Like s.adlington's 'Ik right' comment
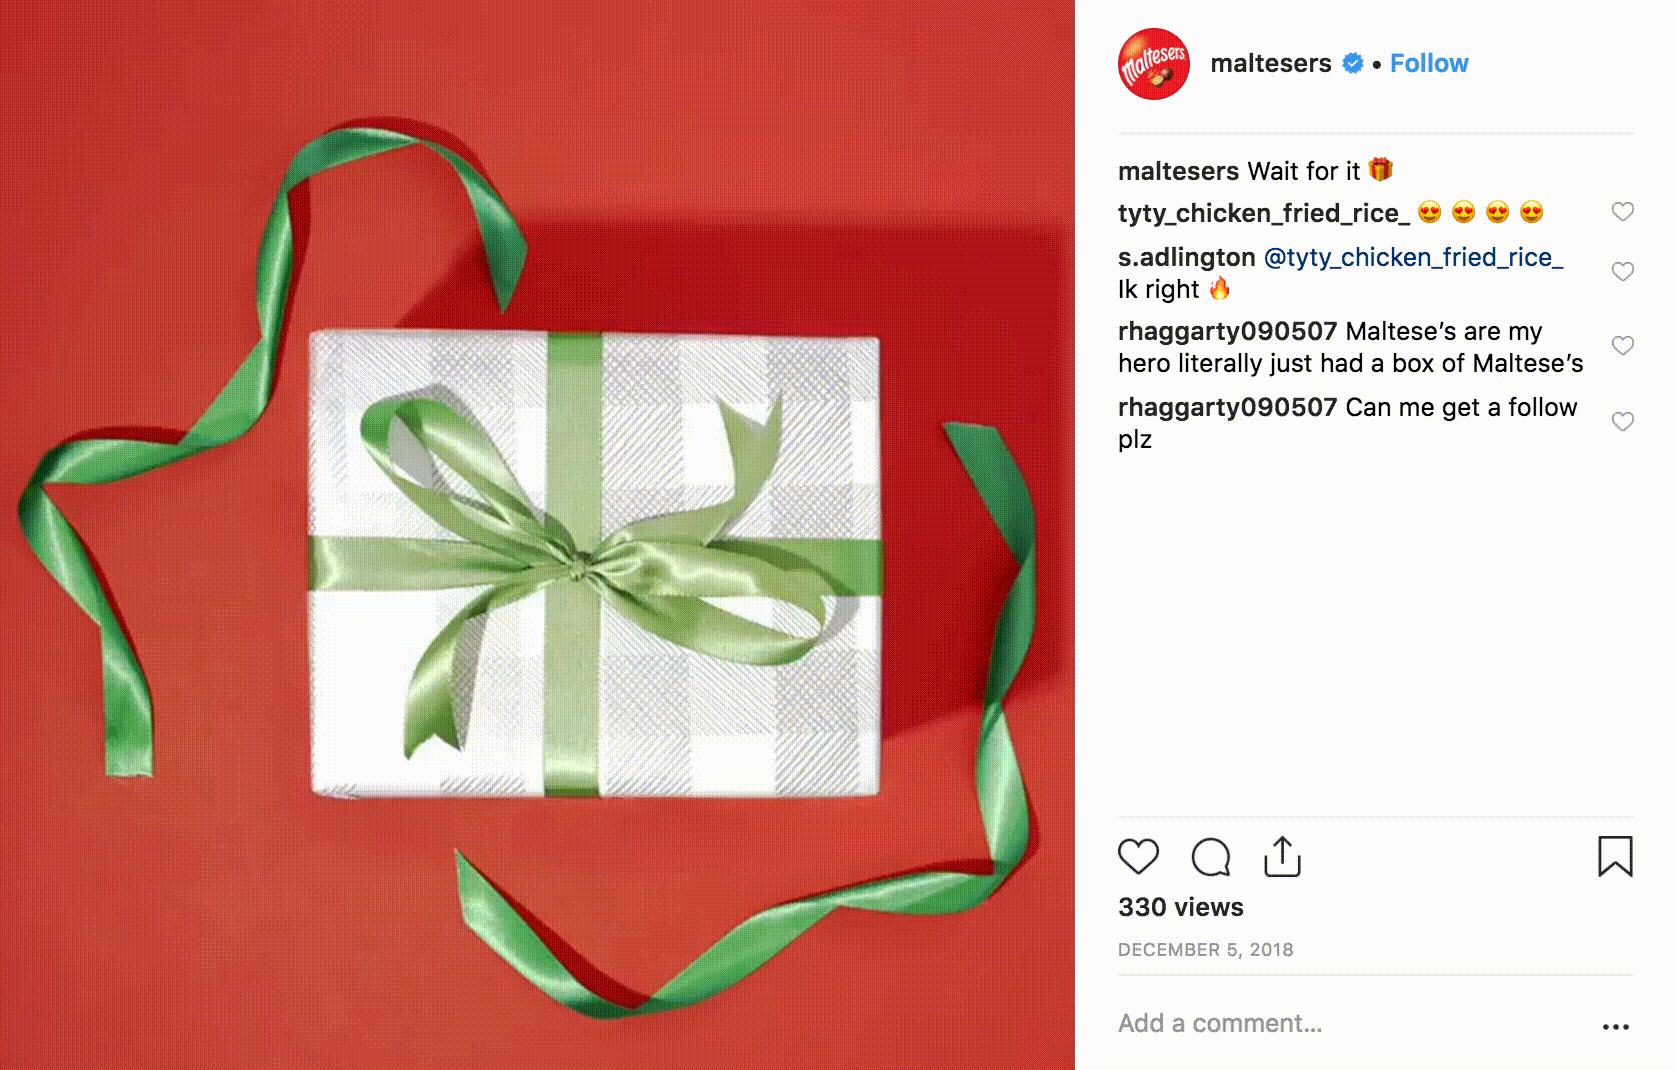Viewport: 1676px width, 1070px height. click(1622, 271)
